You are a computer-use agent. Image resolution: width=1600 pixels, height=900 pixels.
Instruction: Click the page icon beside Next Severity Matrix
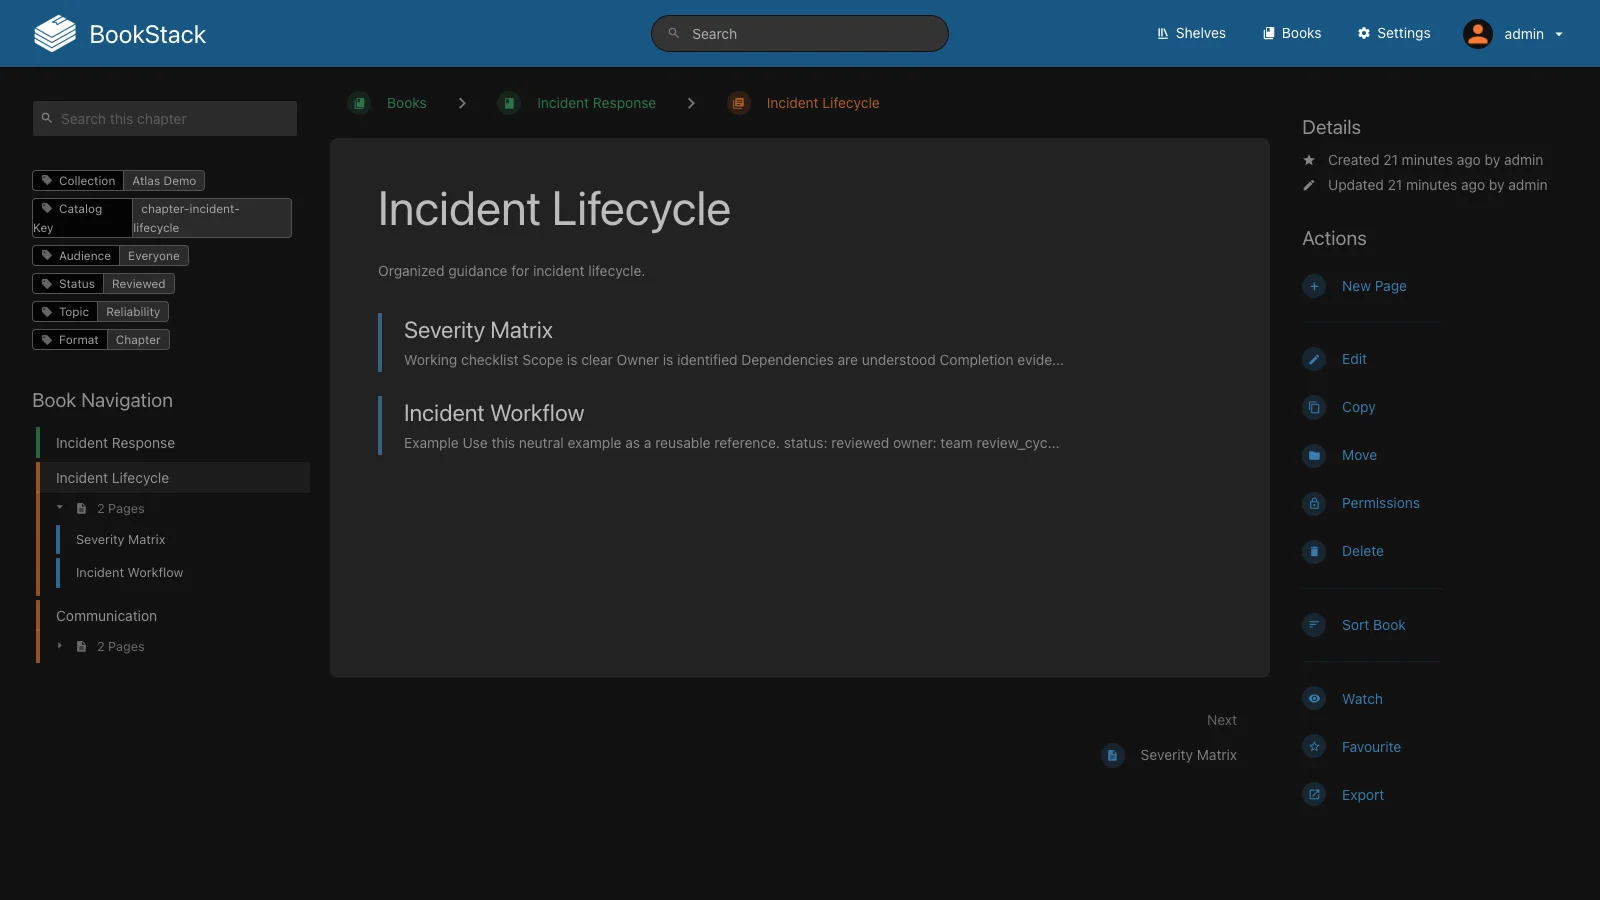coord(1112,755)
